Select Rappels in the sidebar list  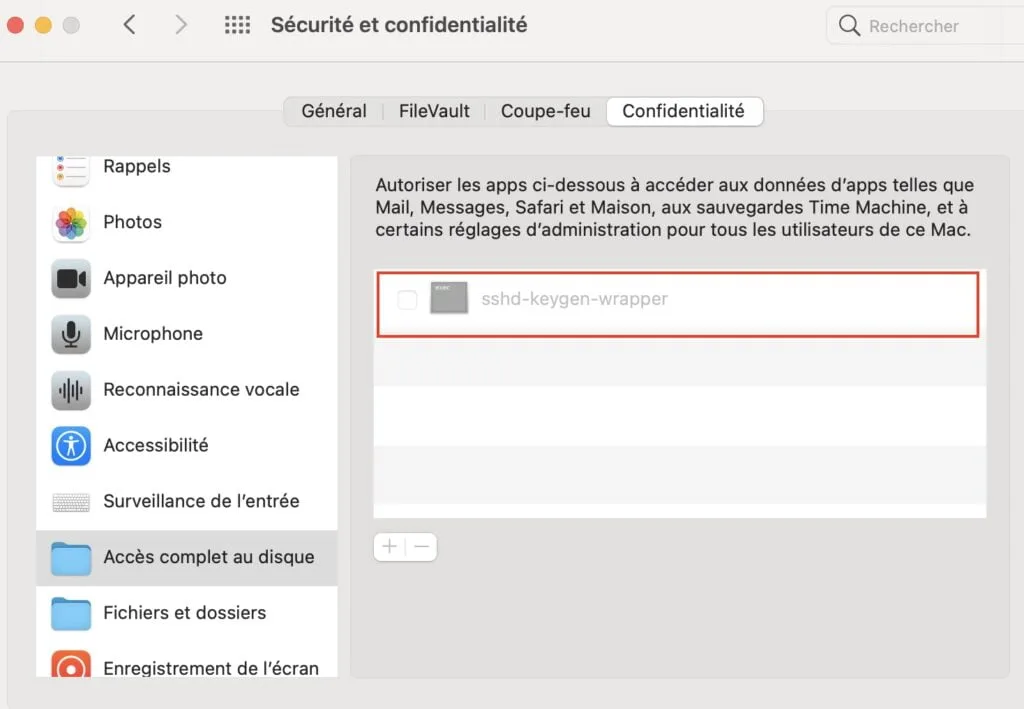click(x=137, y=167)
